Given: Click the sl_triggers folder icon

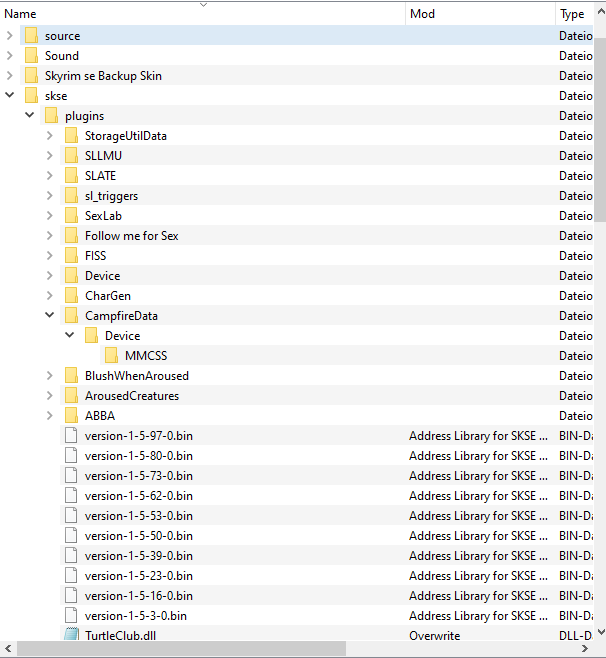Looking at the screenshot, I should [71, 196].
